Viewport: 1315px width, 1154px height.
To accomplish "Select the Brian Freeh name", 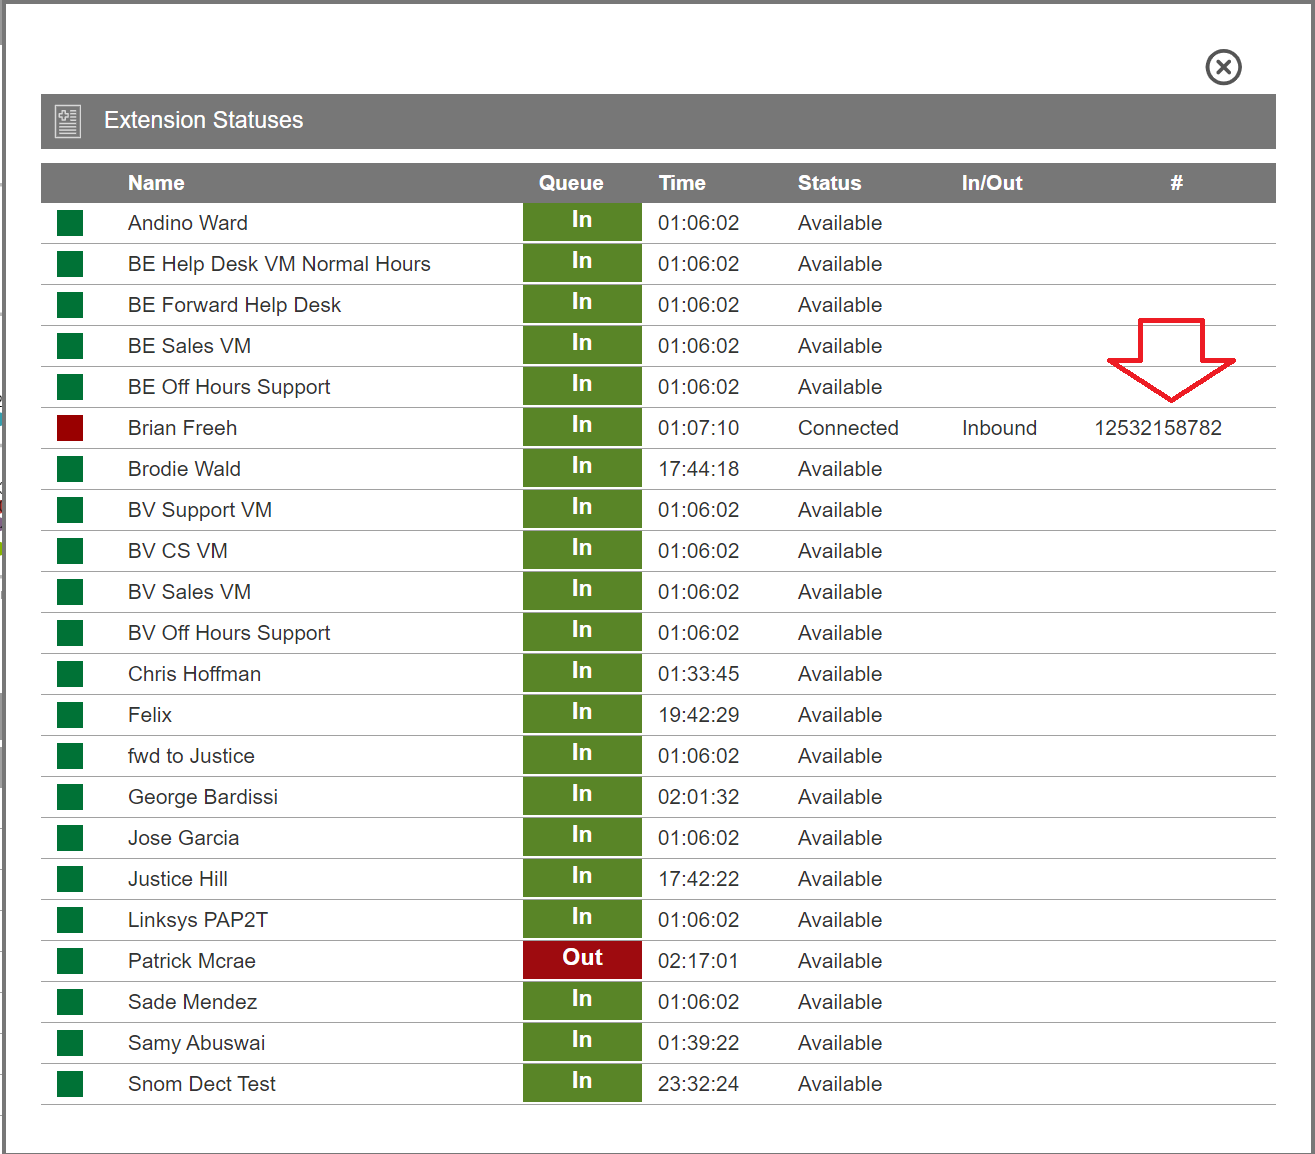I will [182, 428].
